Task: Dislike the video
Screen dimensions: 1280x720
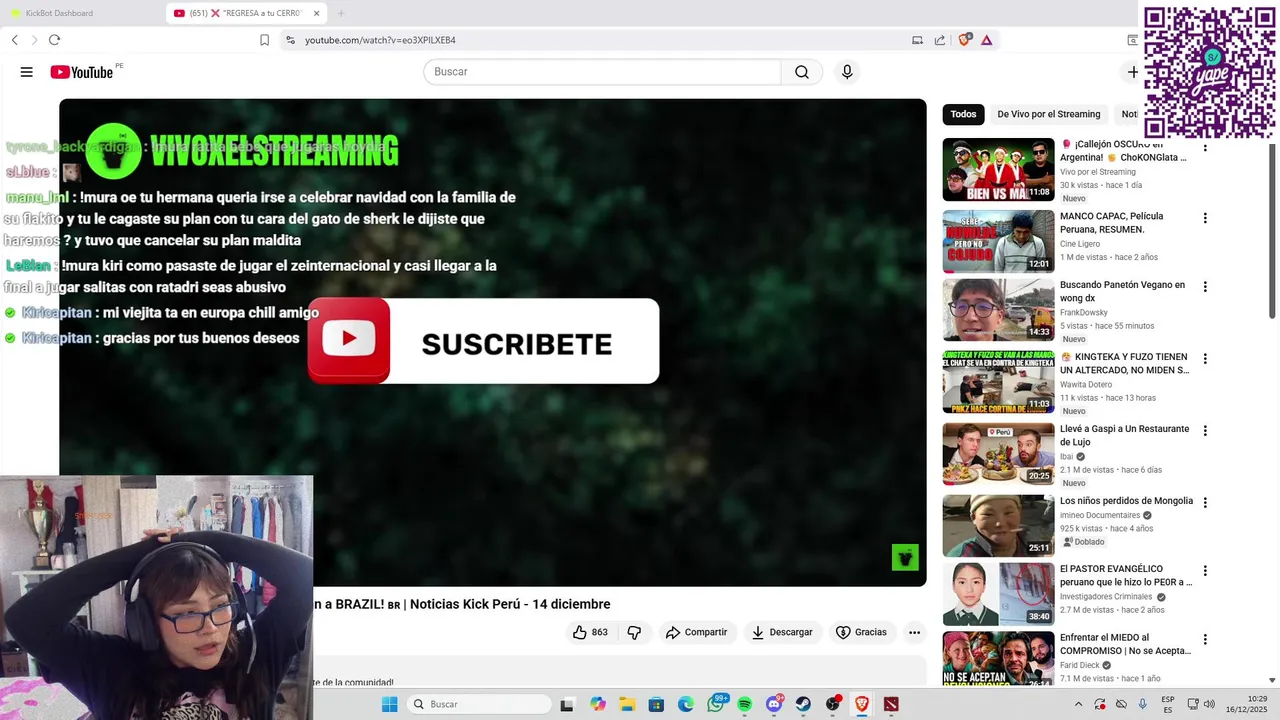Action: coord(634,632)
